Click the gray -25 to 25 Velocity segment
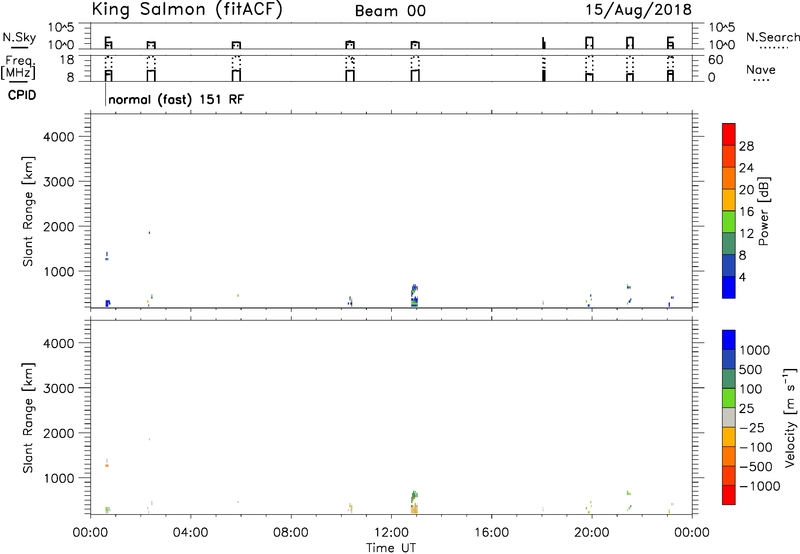Viewport: 800px width, 554px height. [729, 418]
